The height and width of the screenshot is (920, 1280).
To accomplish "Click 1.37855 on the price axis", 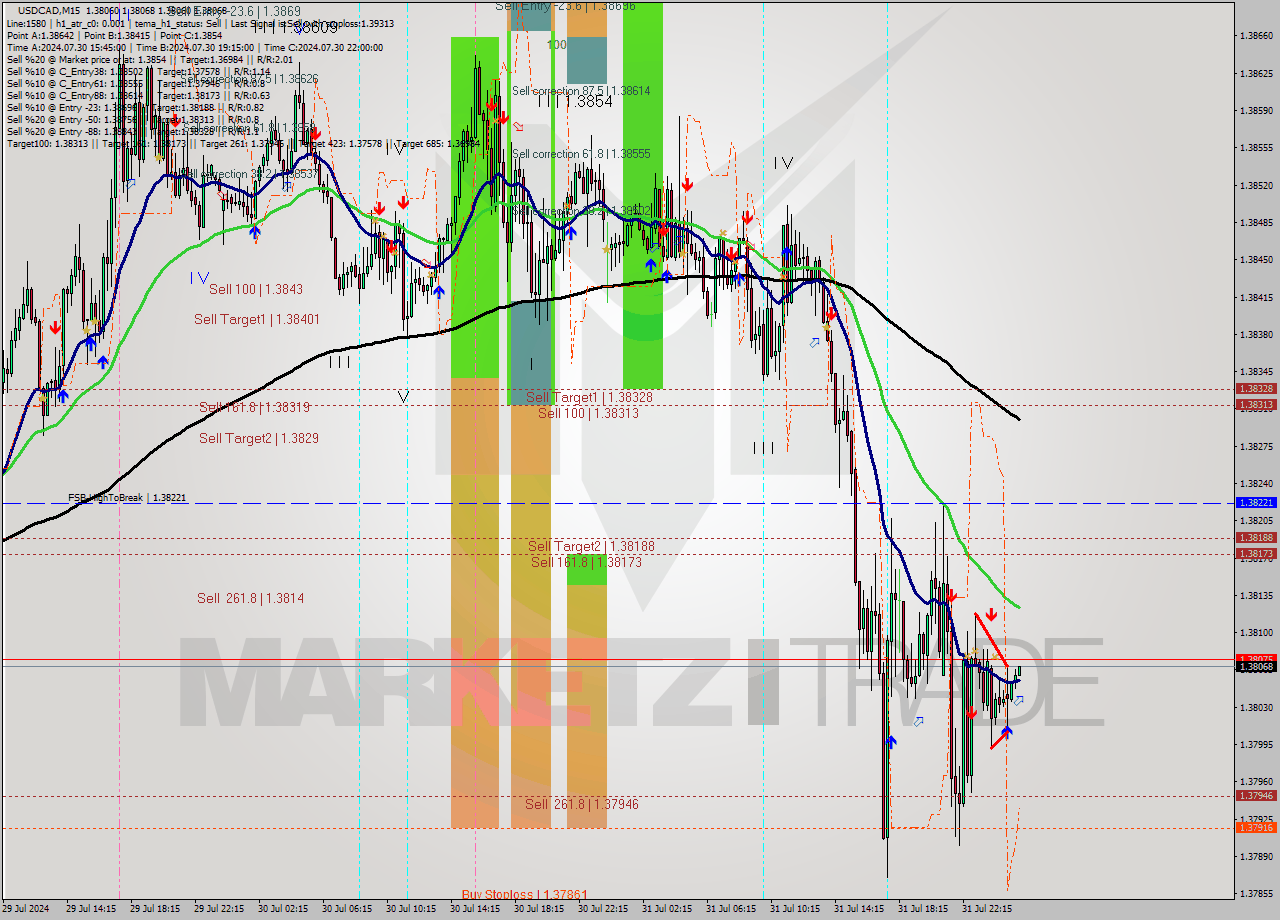I will 1256,894.
